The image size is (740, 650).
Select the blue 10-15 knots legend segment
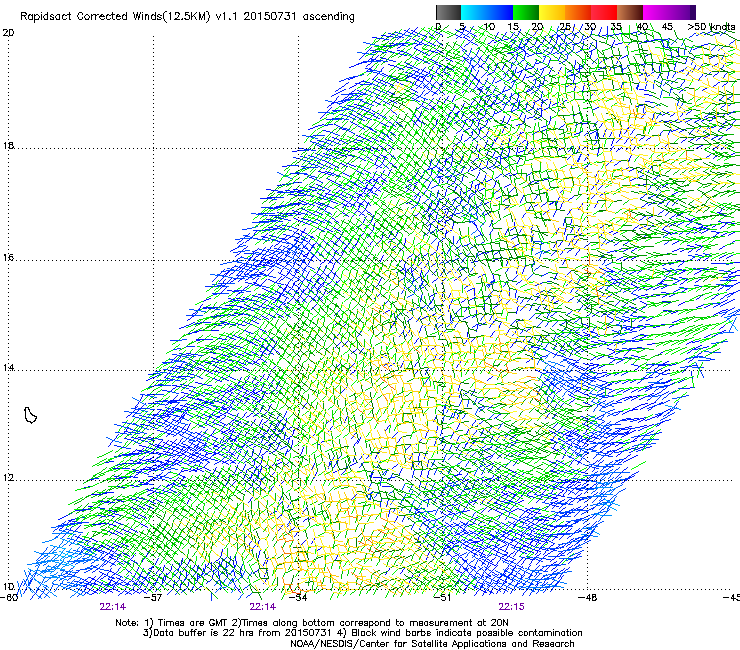click(500, 12)
